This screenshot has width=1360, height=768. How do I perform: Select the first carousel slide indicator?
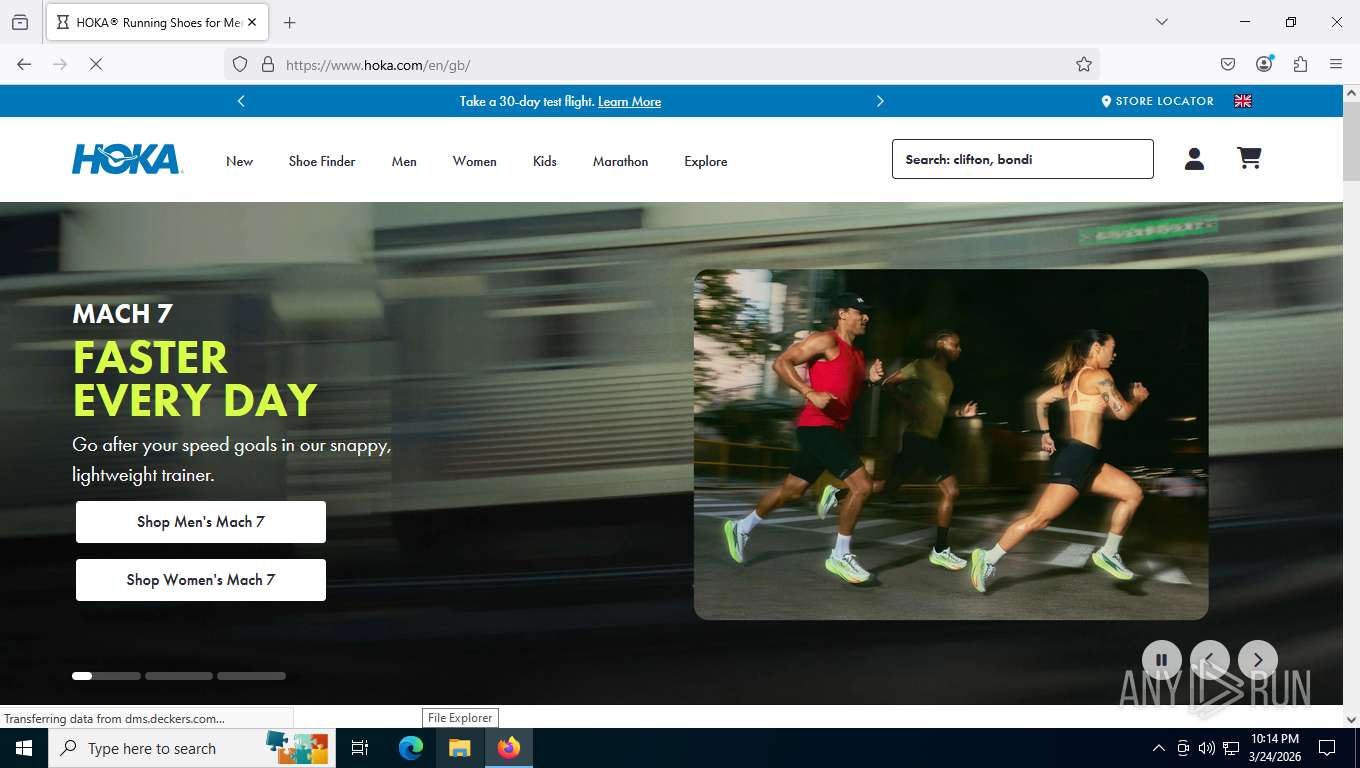click(x=106, y=676)
